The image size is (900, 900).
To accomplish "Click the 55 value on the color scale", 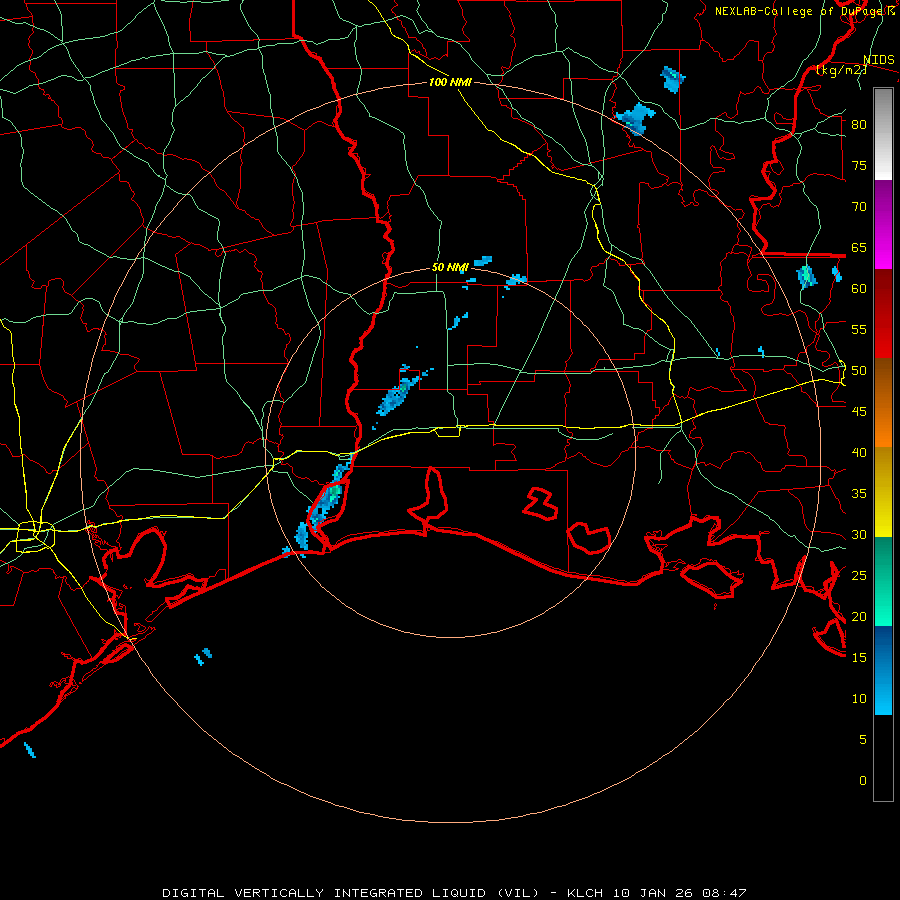I will [x=859, y=329].
